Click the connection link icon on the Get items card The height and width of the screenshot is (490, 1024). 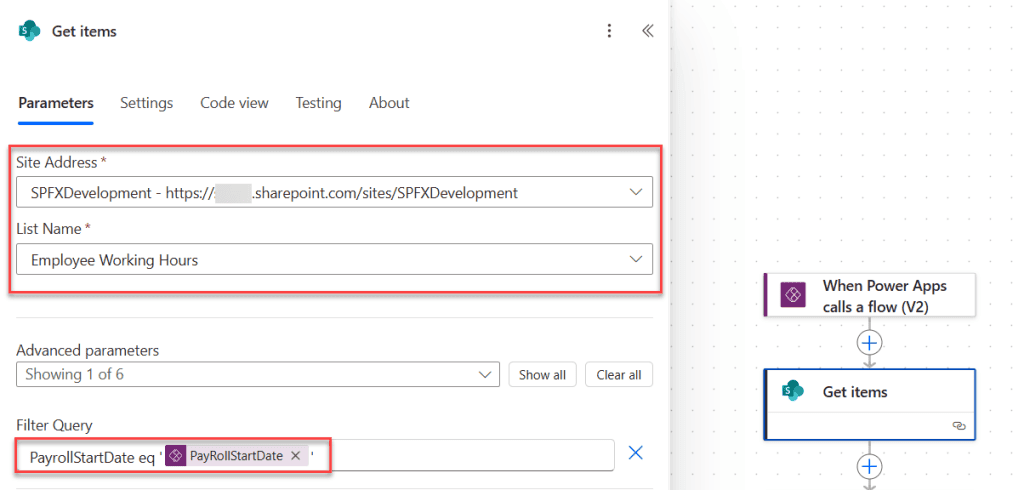[x=959, y=425]
